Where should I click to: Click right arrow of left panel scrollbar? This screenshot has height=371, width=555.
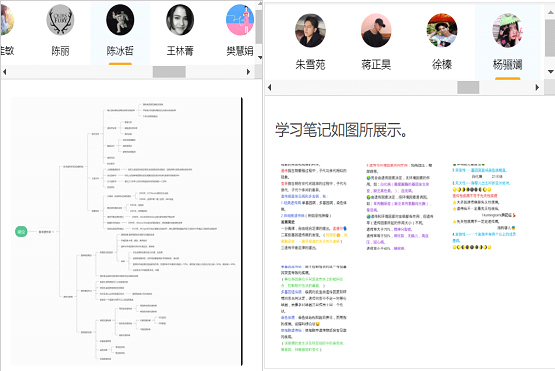pos(248,72)
